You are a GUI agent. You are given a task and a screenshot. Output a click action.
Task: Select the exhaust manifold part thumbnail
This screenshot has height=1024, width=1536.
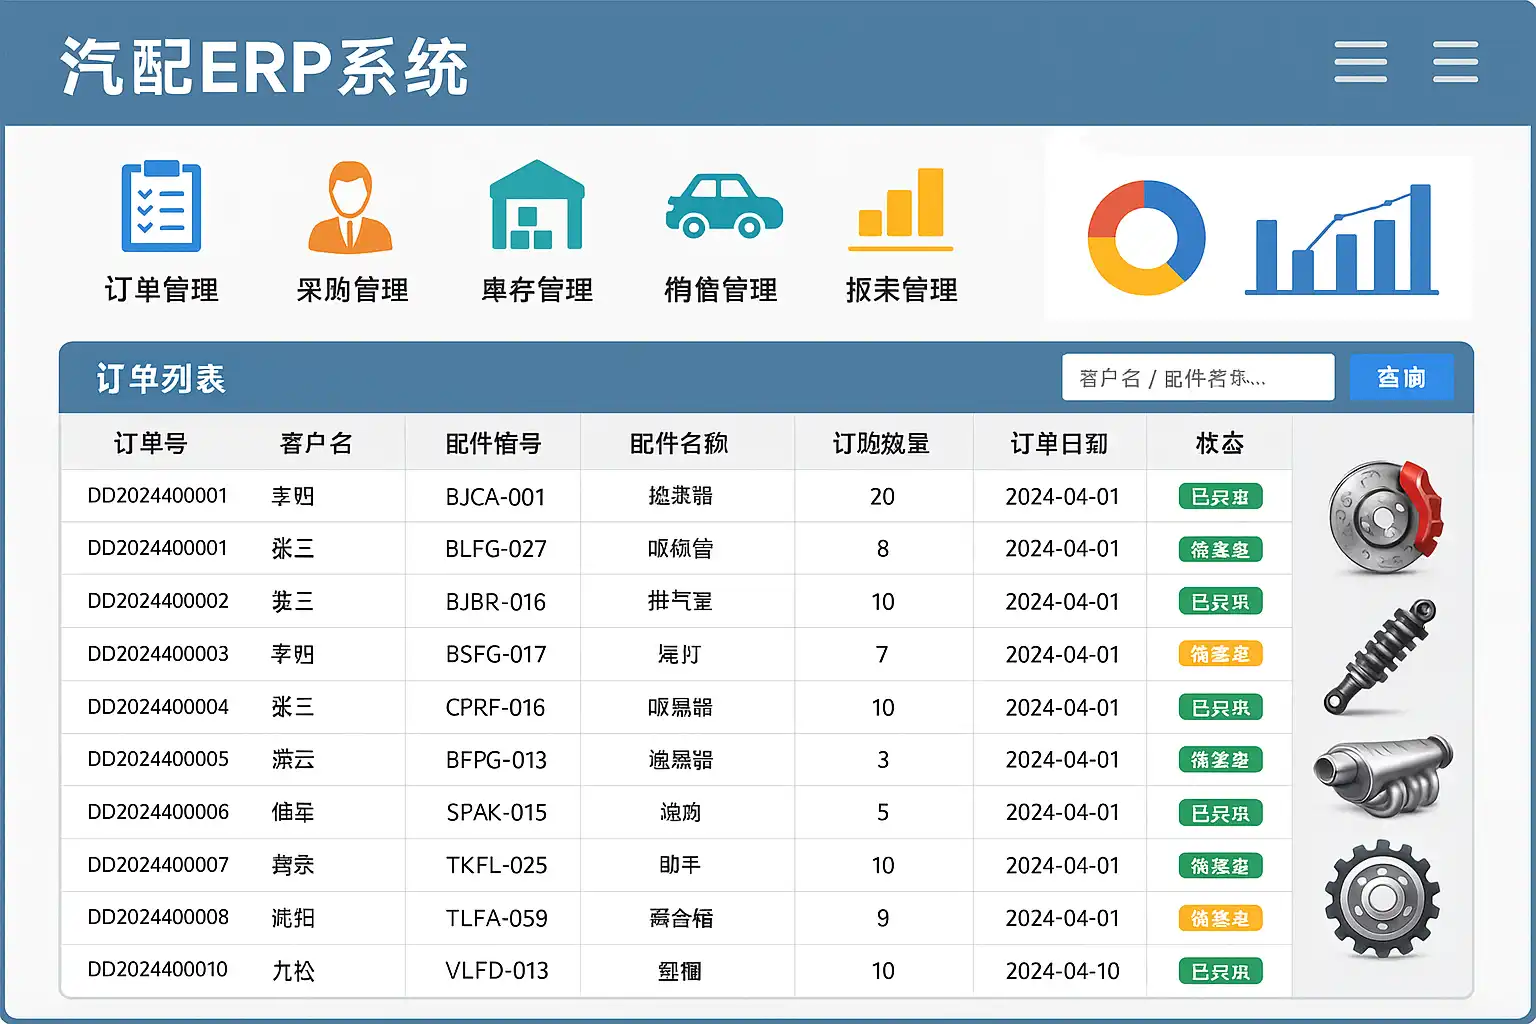click(1384, 775)
